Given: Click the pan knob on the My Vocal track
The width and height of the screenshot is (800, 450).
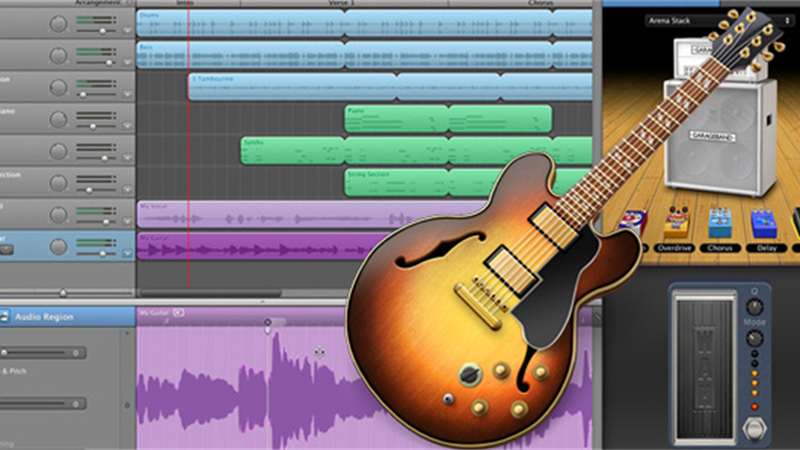Looking at the screenshot, I should [58, 215].
